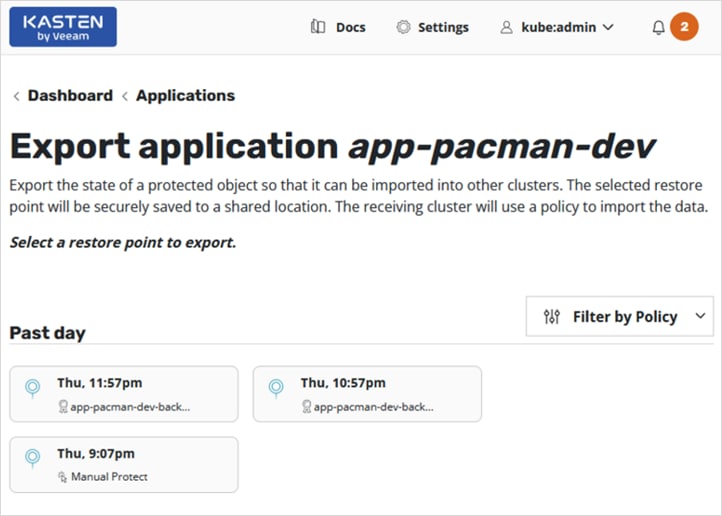Click the policy badge icon under Thu, 11:57pm
The width and height of the screenshot is (722, 516).
63,406
